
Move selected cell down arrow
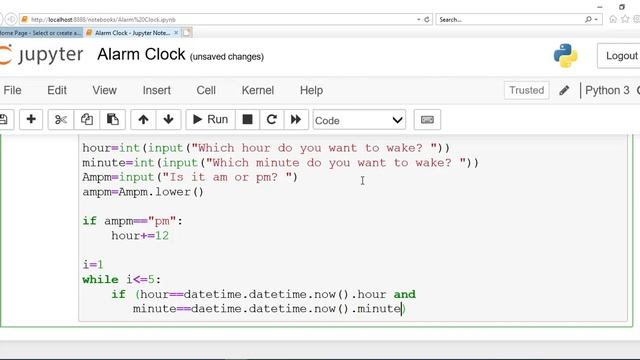168,120
